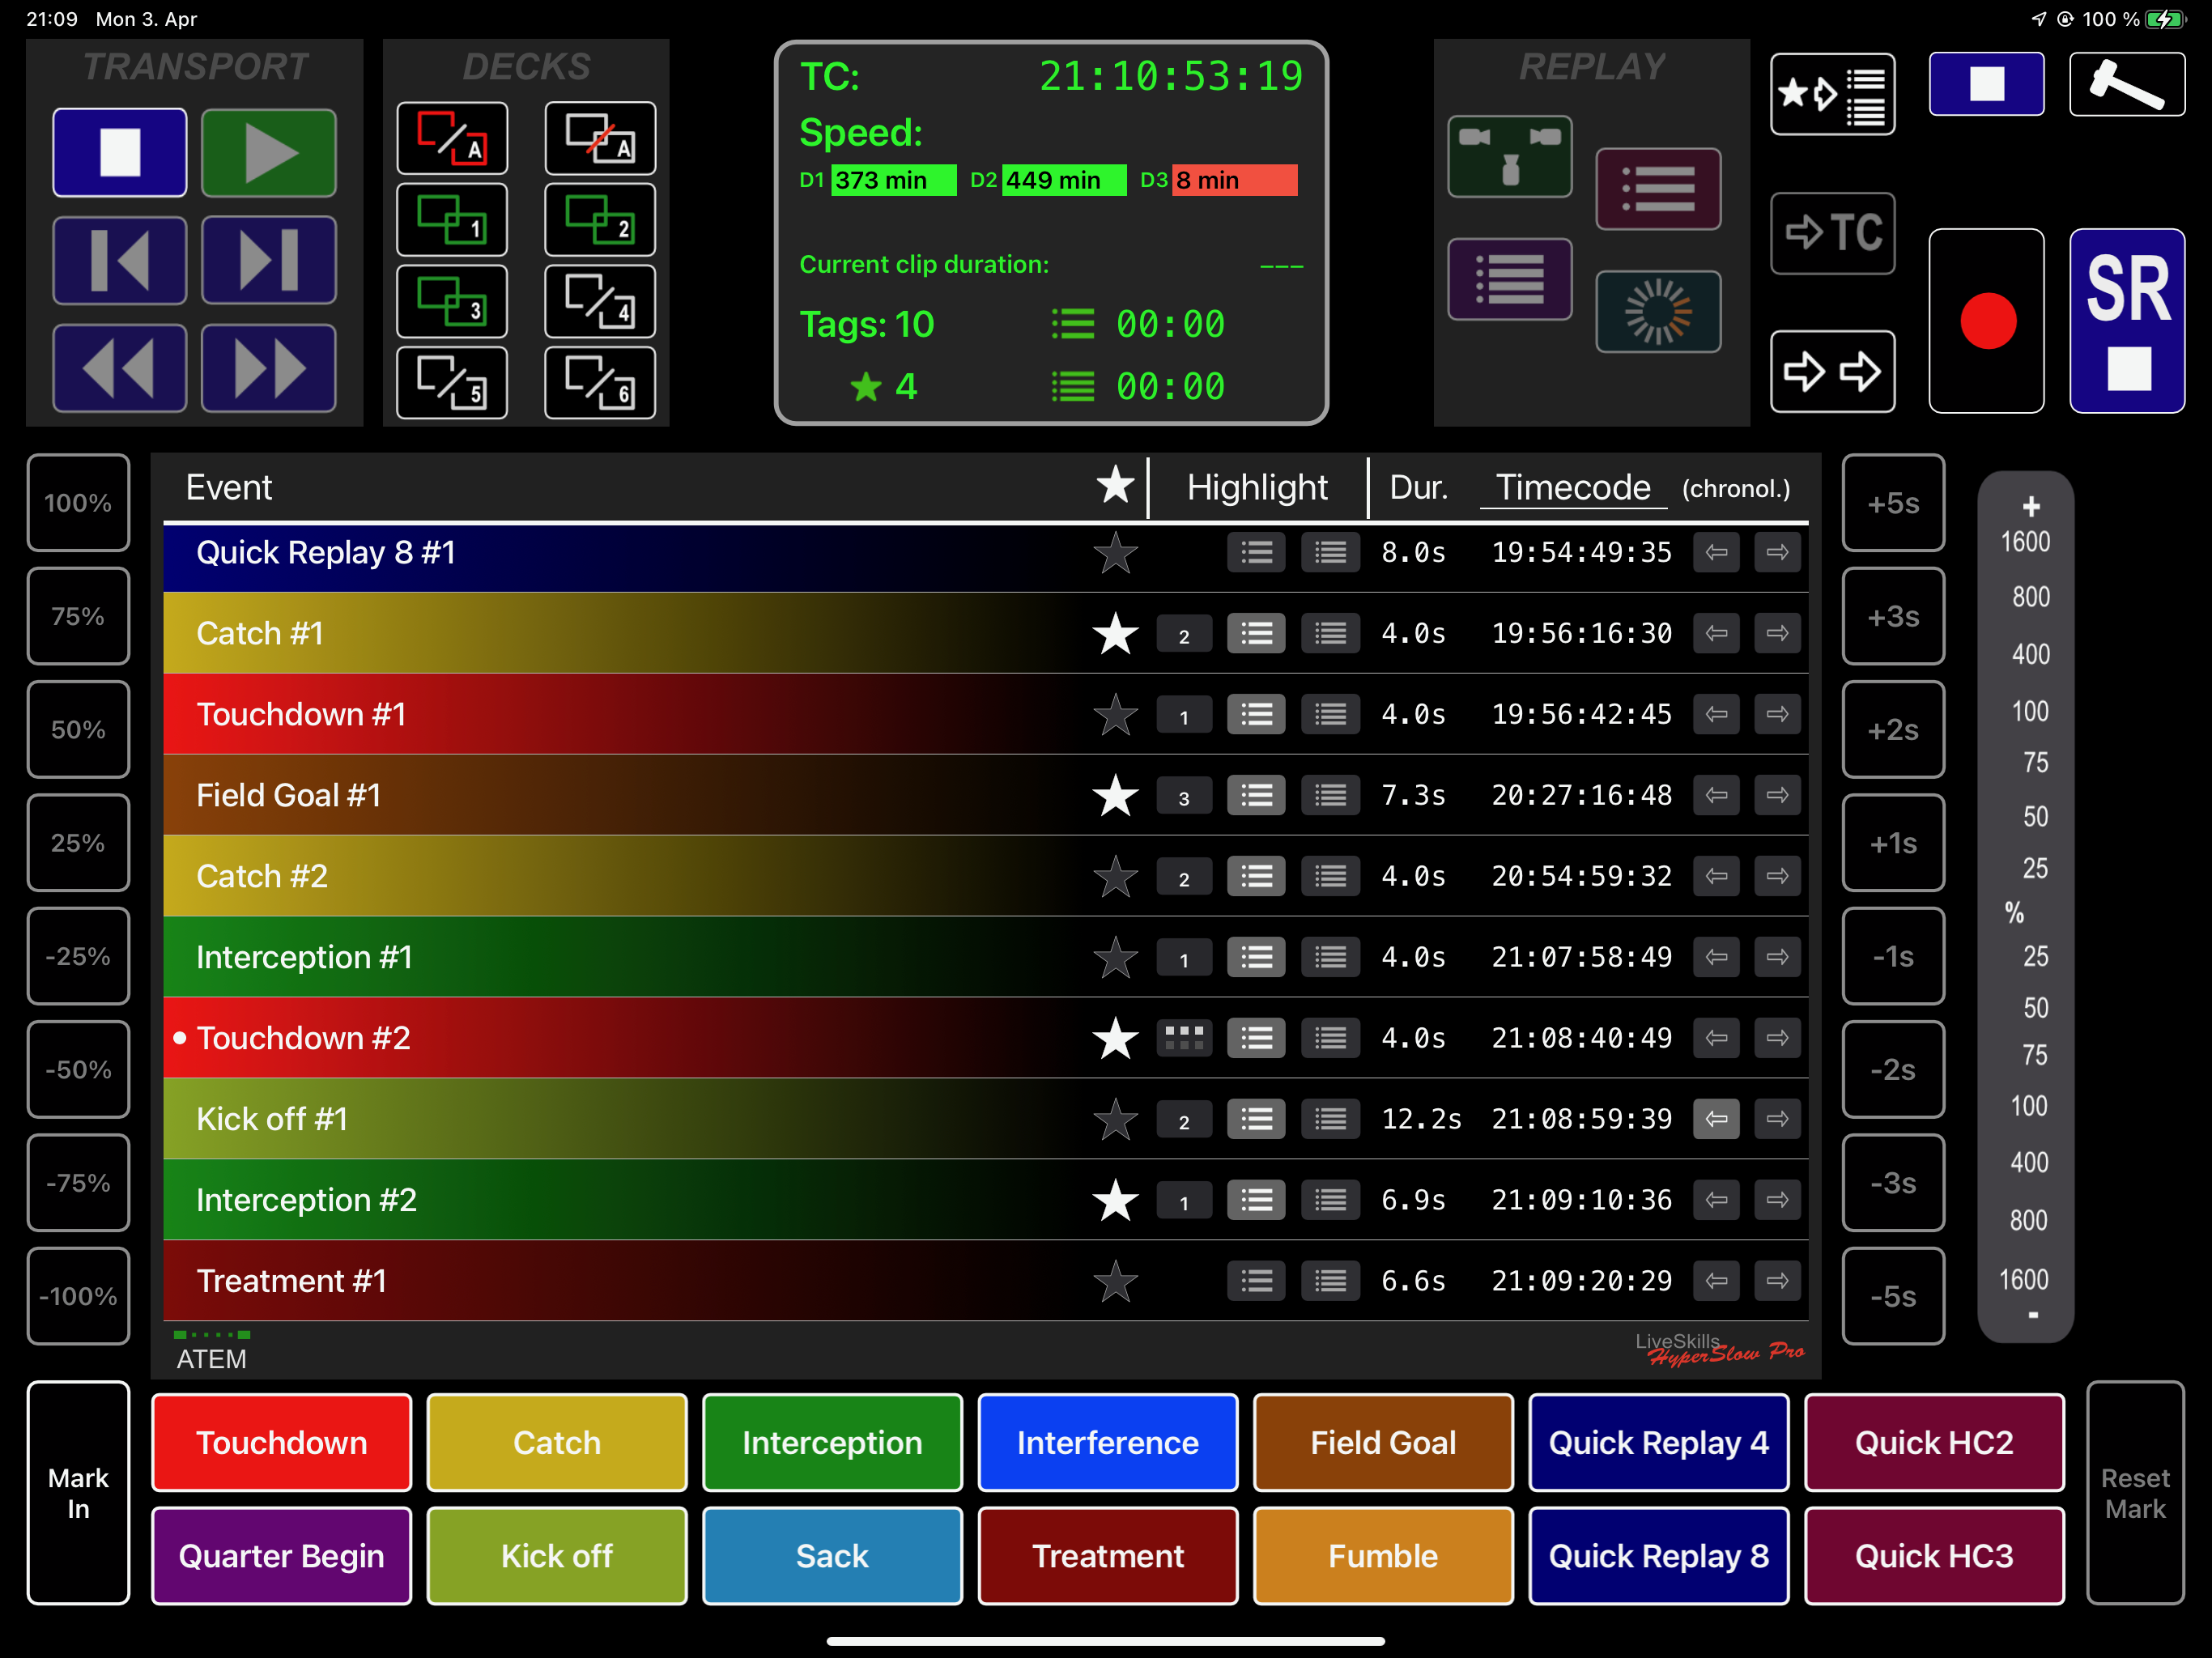Set playback speed to -25% preset
2212x1658 pixels.
click(78, 957)
